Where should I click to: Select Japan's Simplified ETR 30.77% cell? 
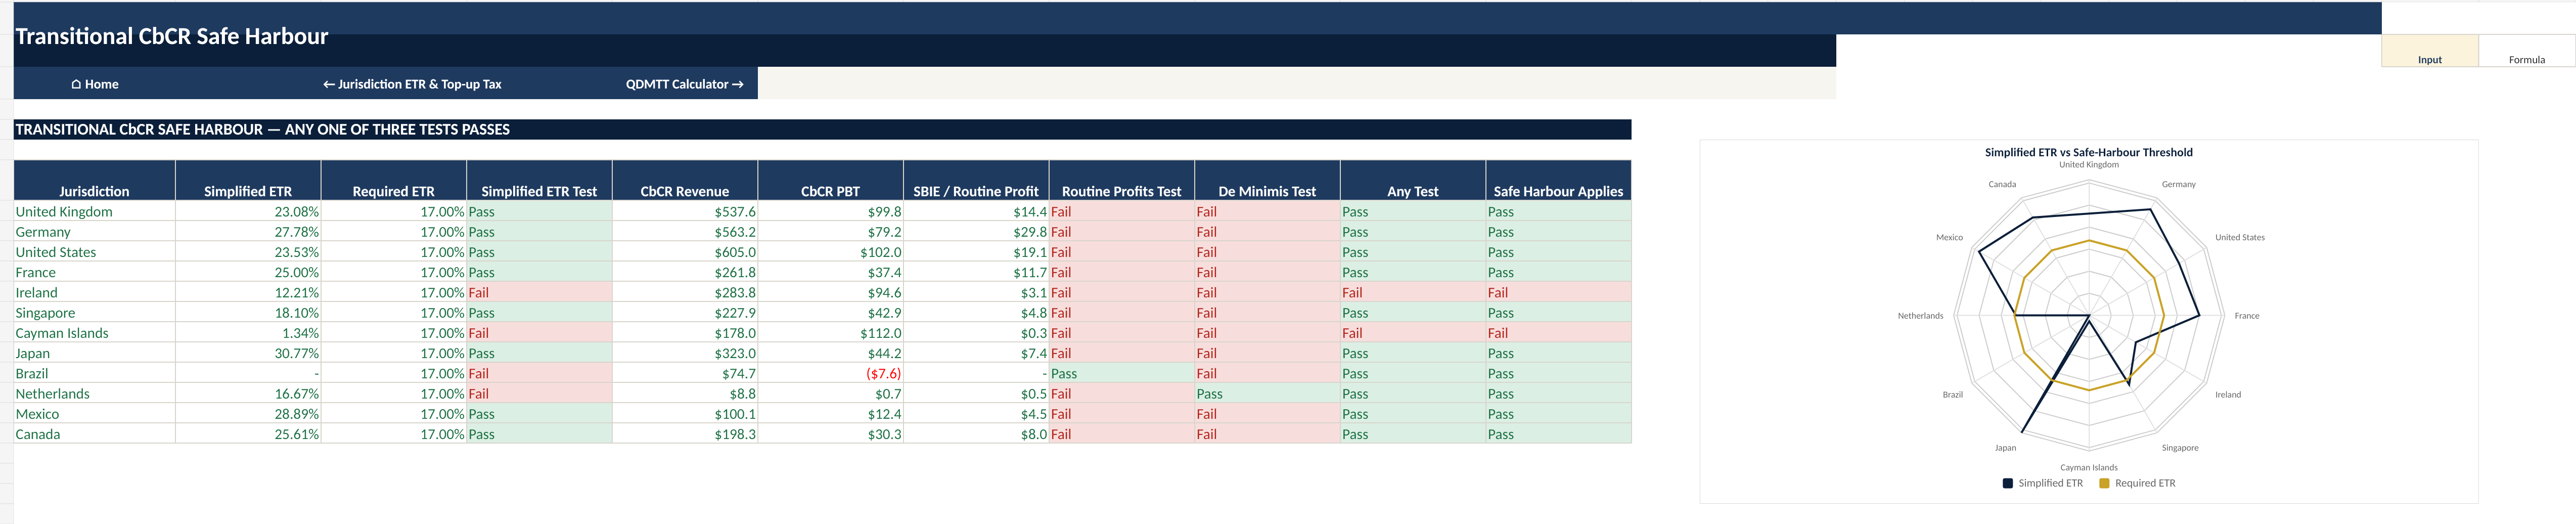(x=248, y=353)
